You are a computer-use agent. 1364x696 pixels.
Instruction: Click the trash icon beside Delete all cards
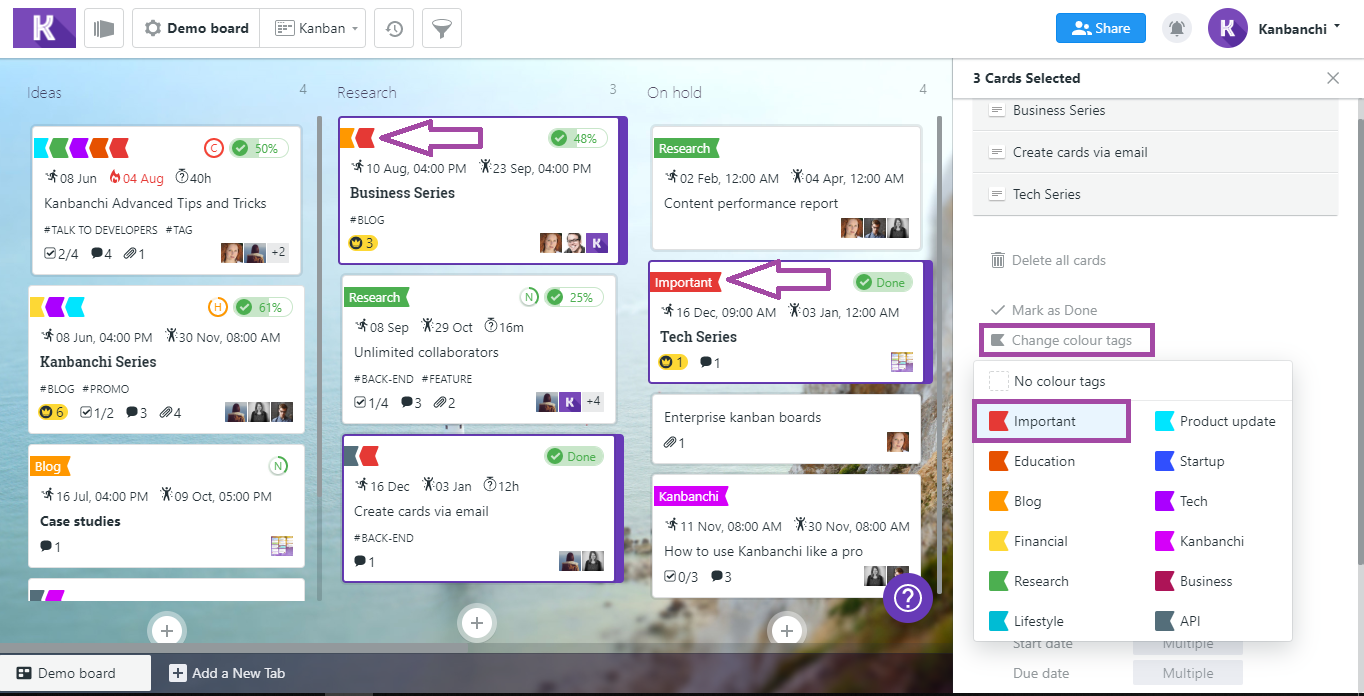pos(997,260)
